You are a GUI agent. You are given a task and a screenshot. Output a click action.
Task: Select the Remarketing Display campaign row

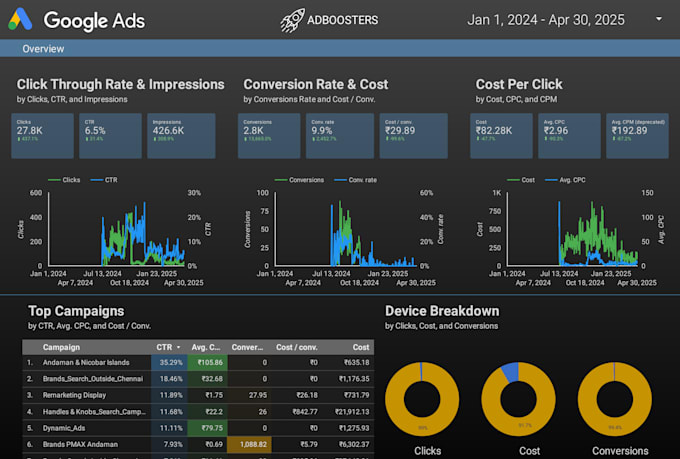[x=198, y=395]
